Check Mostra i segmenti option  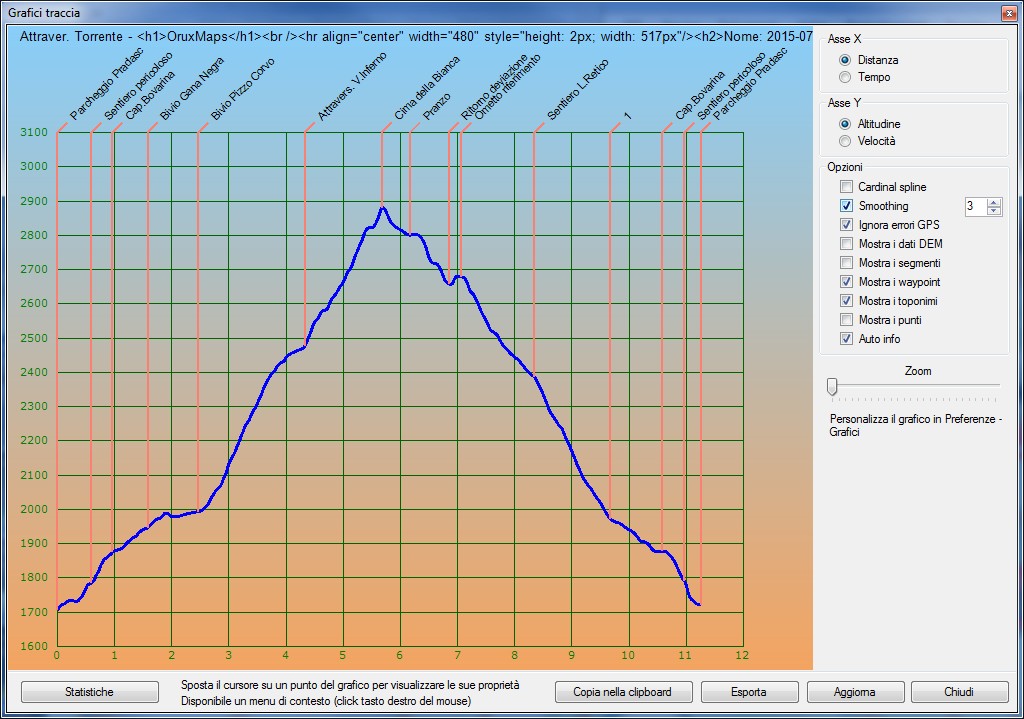point(847,263)
